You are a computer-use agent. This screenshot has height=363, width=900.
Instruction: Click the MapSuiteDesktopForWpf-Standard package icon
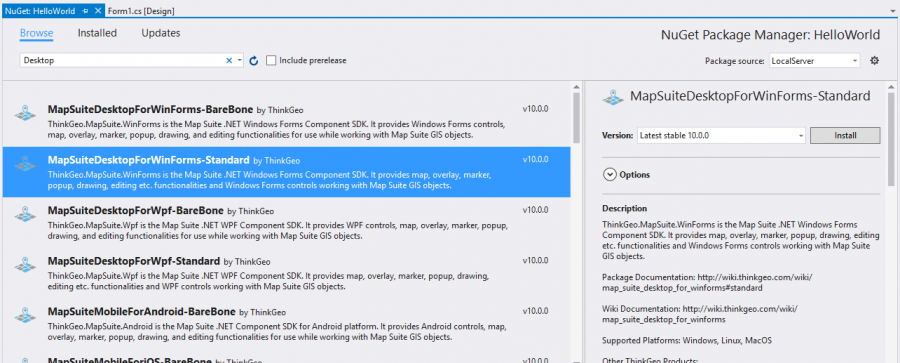pos(25,264)
